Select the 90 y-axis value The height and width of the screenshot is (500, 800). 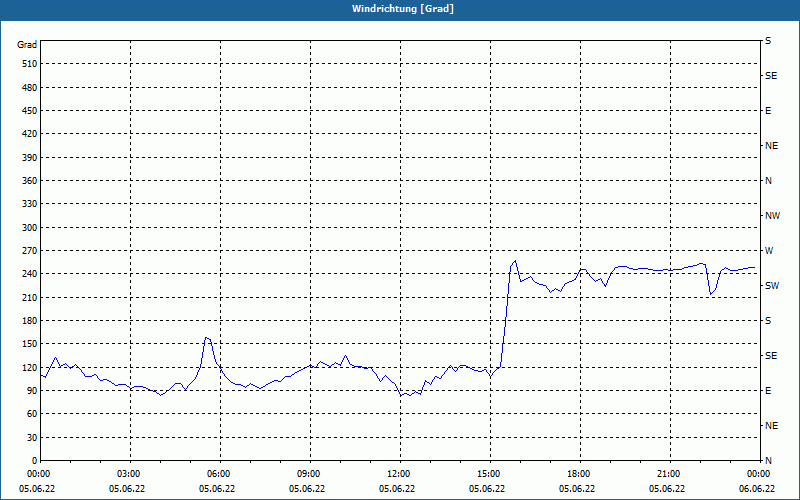pyautogui.click(x=32, y=391)
